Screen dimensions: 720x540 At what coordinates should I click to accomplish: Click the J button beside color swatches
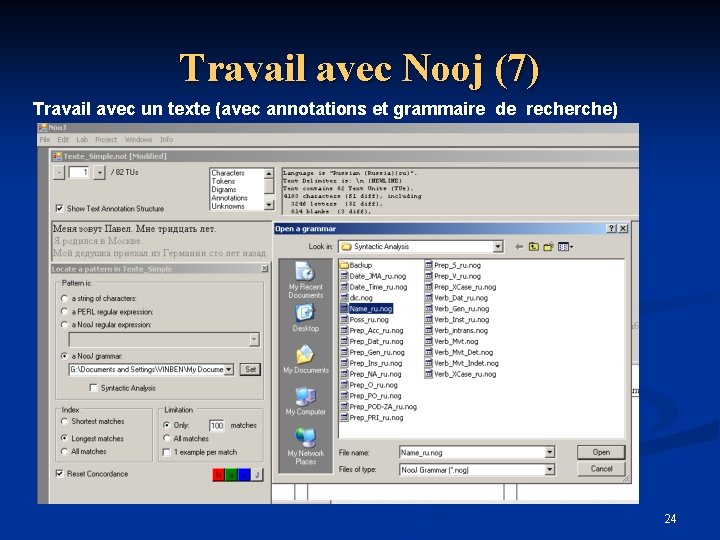pos(258,475)
